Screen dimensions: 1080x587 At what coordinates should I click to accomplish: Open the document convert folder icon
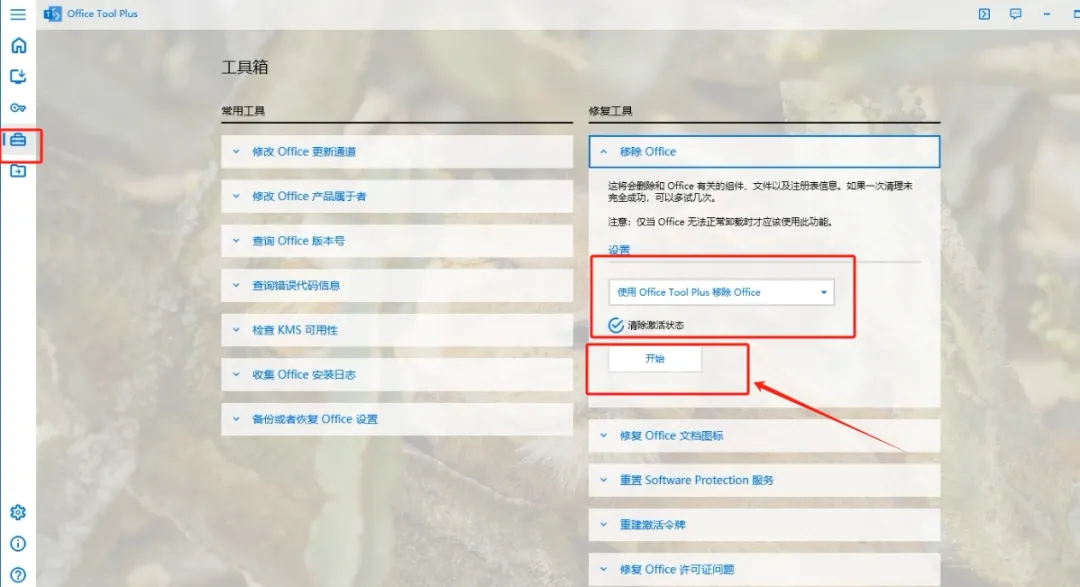[x=18, y=171]
